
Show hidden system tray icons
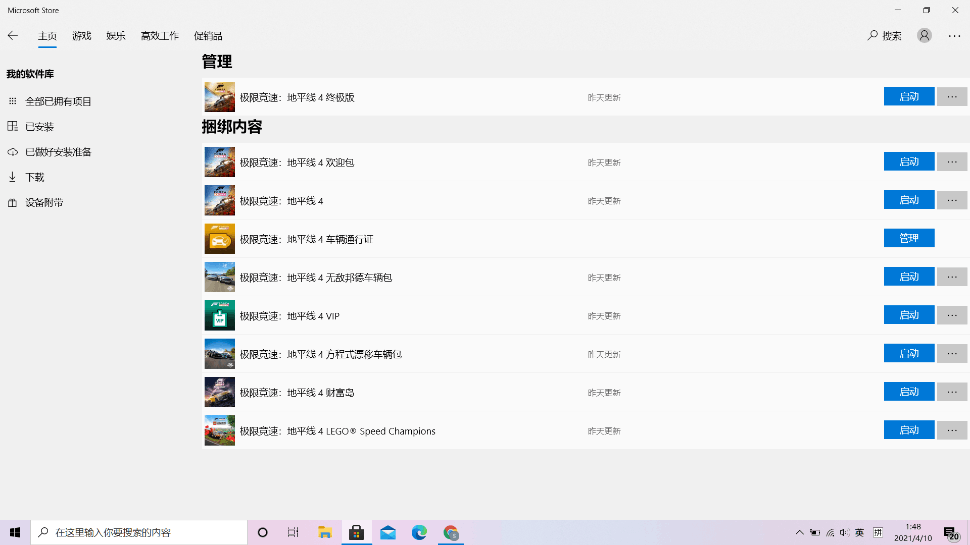click(799, 532)
